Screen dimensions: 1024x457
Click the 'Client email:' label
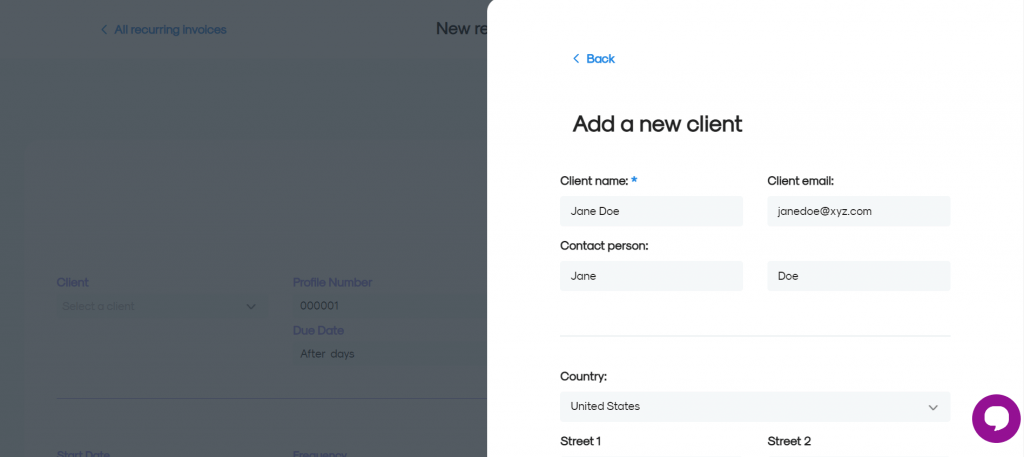click(801, 181)
